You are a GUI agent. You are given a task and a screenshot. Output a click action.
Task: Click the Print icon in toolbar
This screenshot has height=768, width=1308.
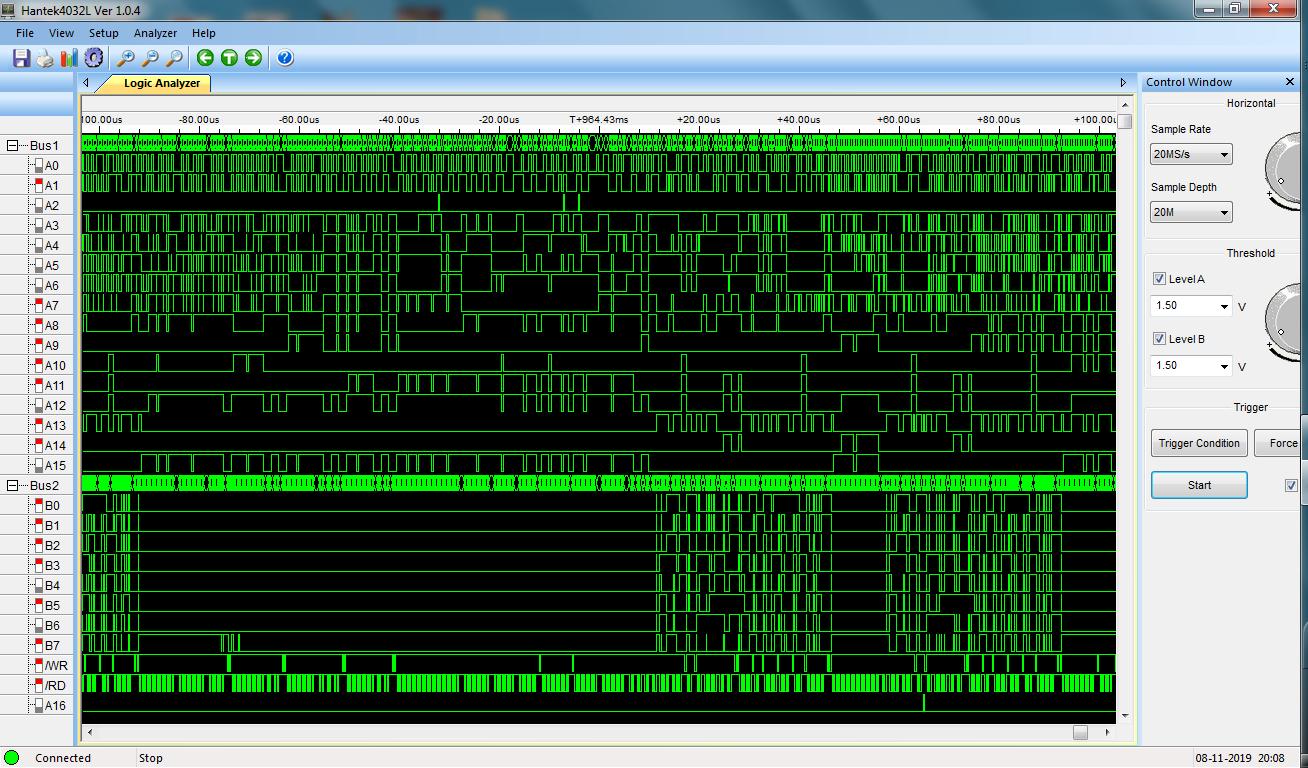[x=45, y=58]
